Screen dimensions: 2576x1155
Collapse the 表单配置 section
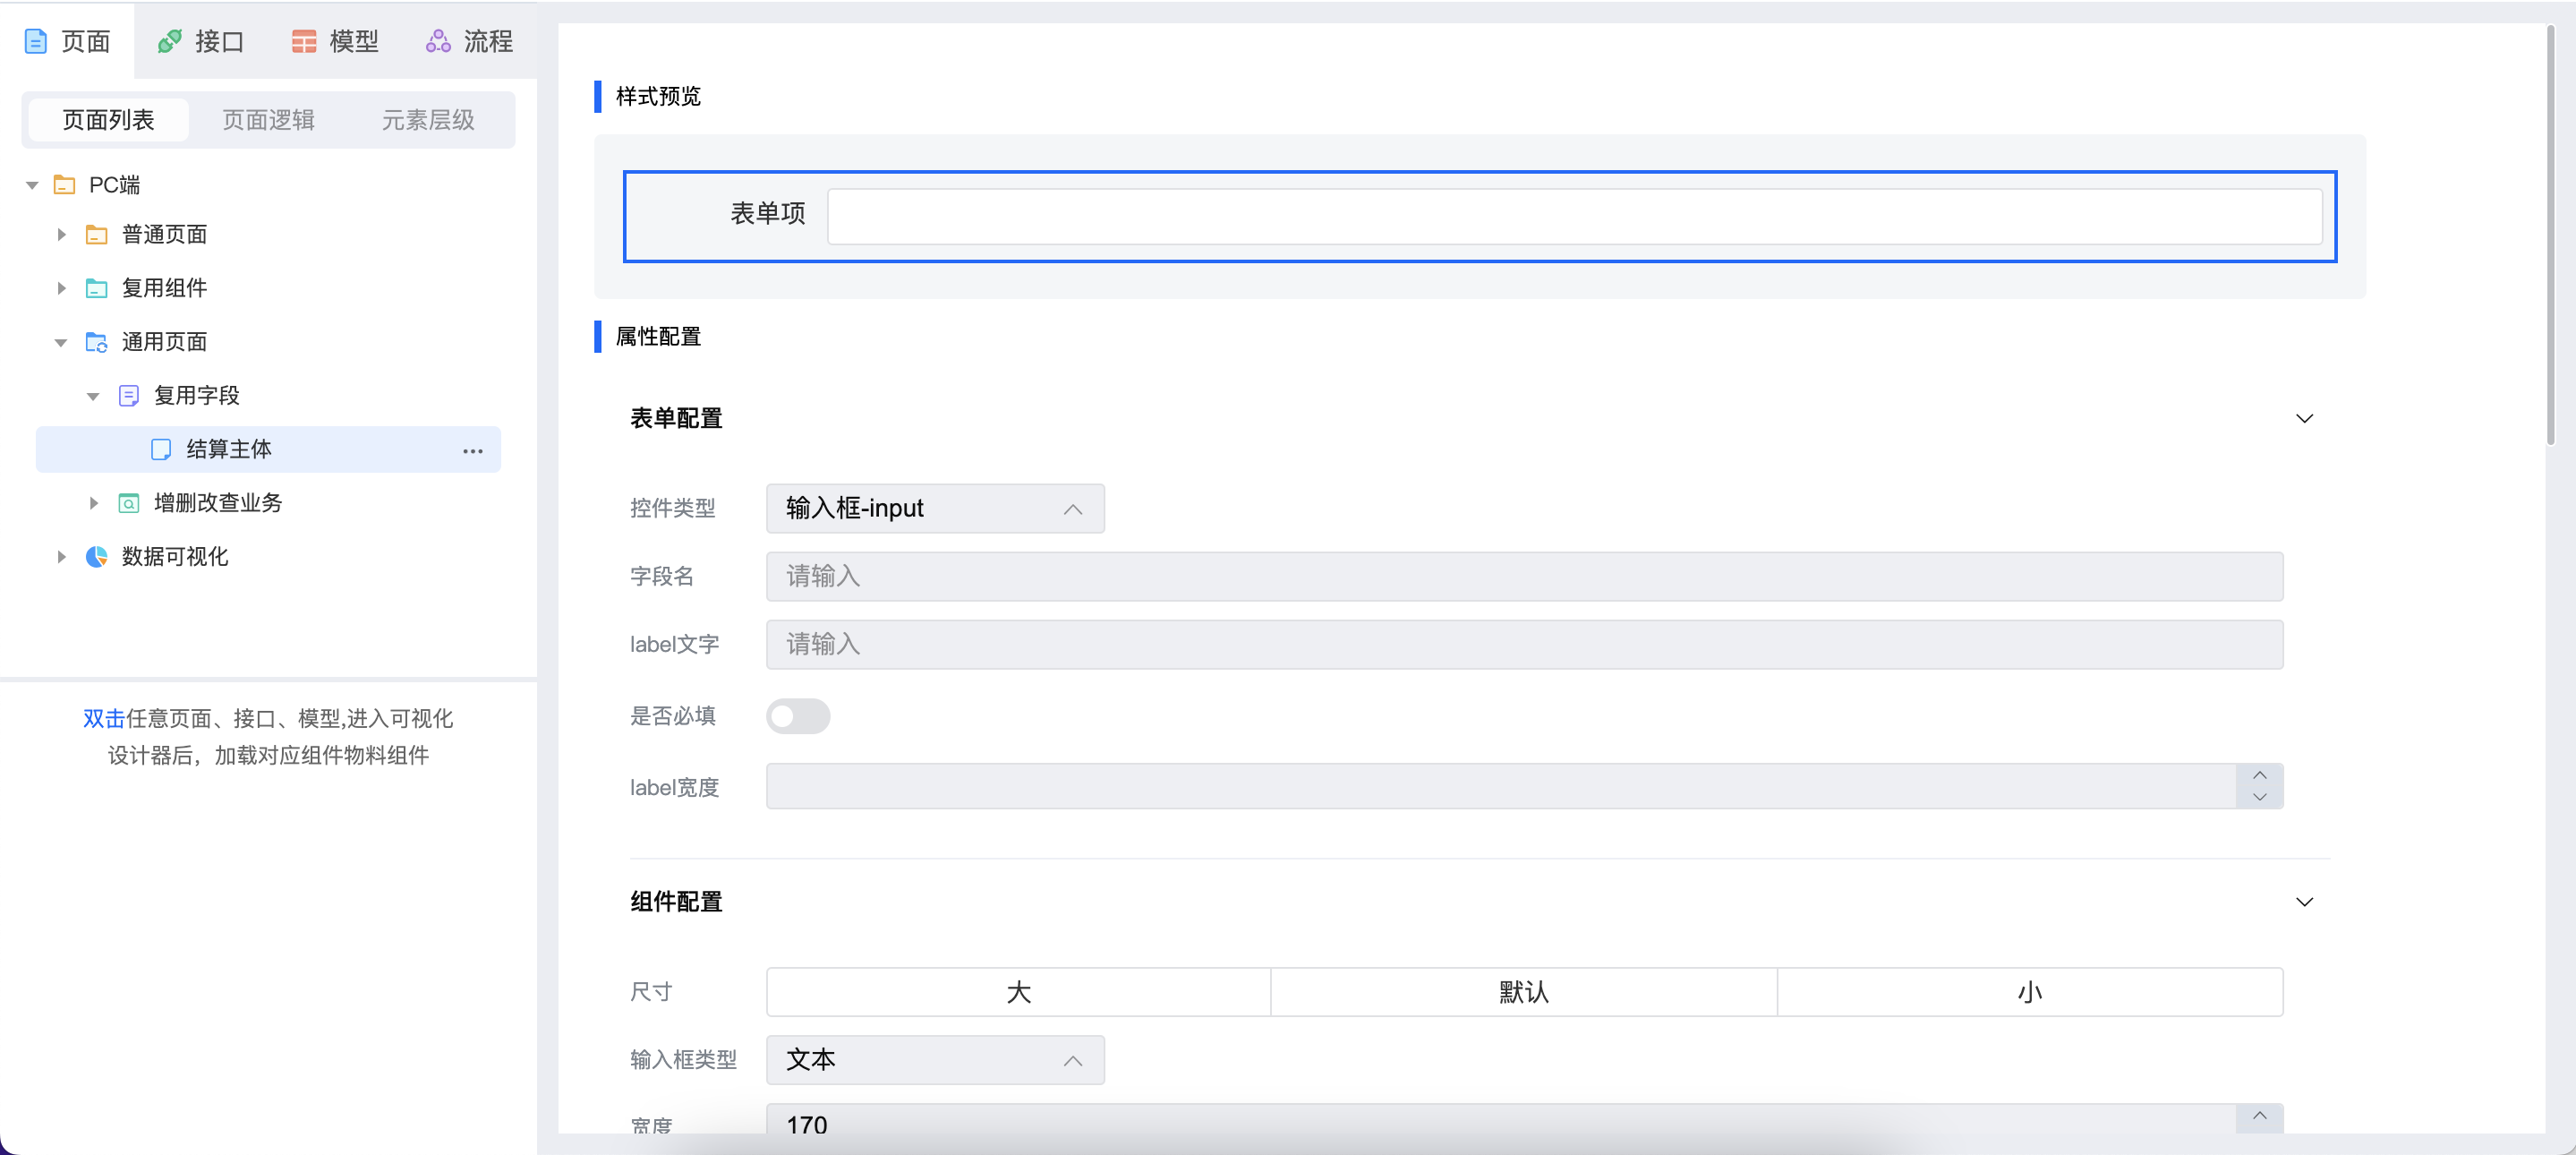click(x=2304, y=418)
